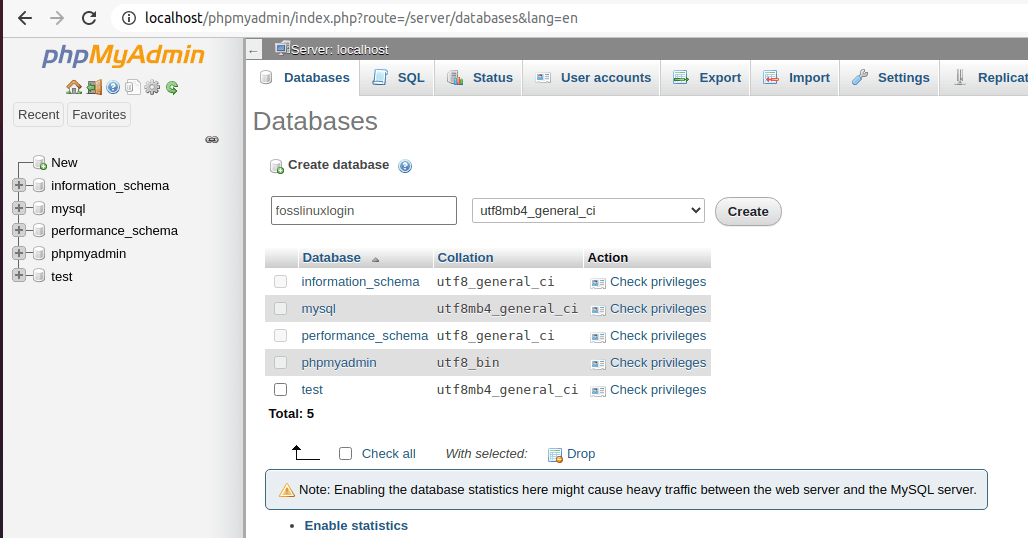Open performance_schema link in databases table
1028x538 pixels.
click(365, 336)
